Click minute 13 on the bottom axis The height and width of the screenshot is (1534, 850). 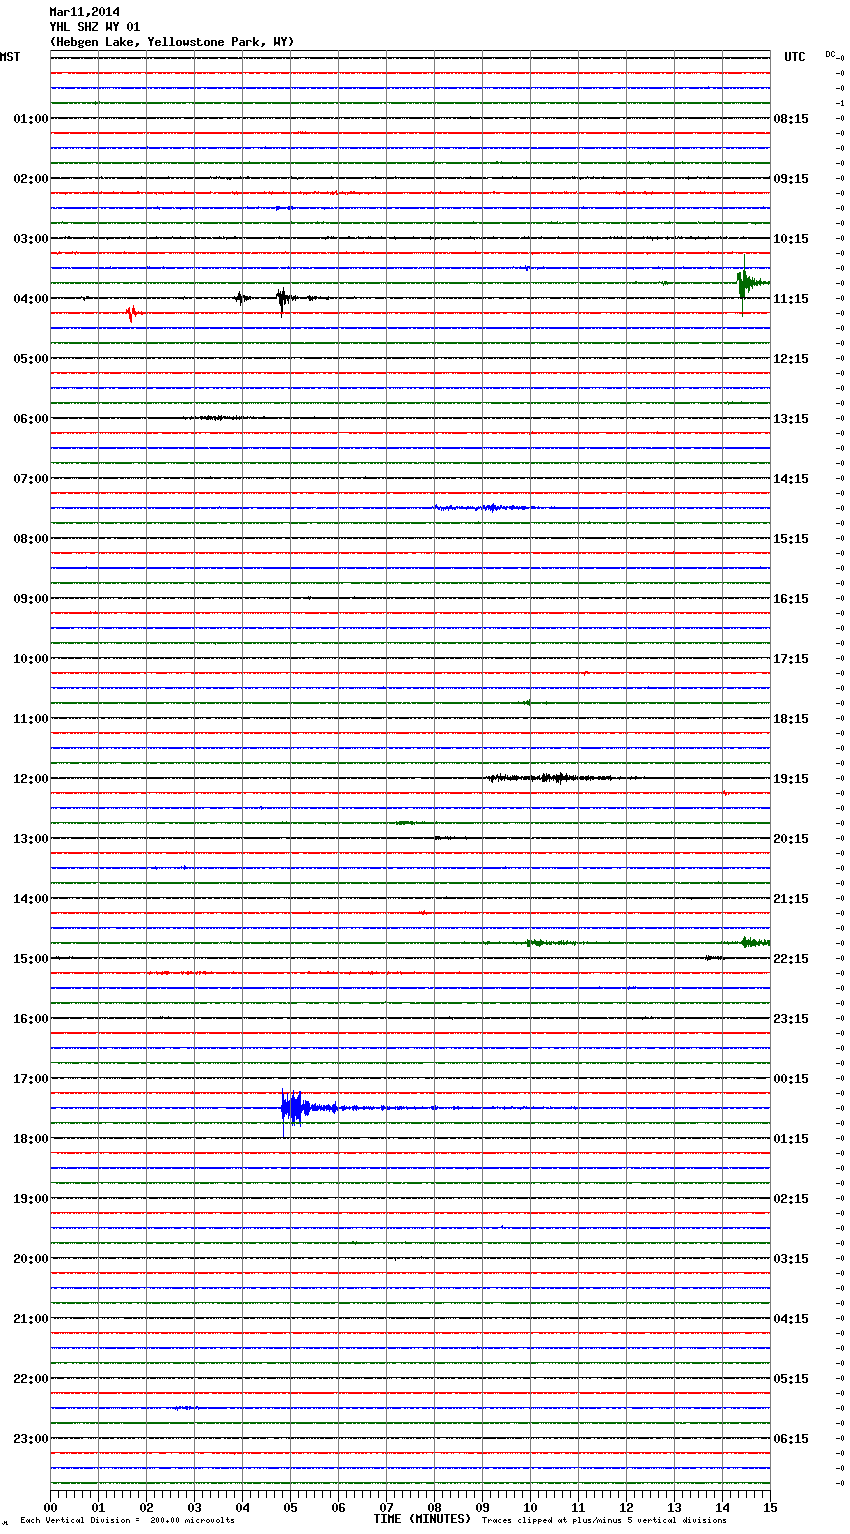pyautogui.click(x=674, y=1507)
